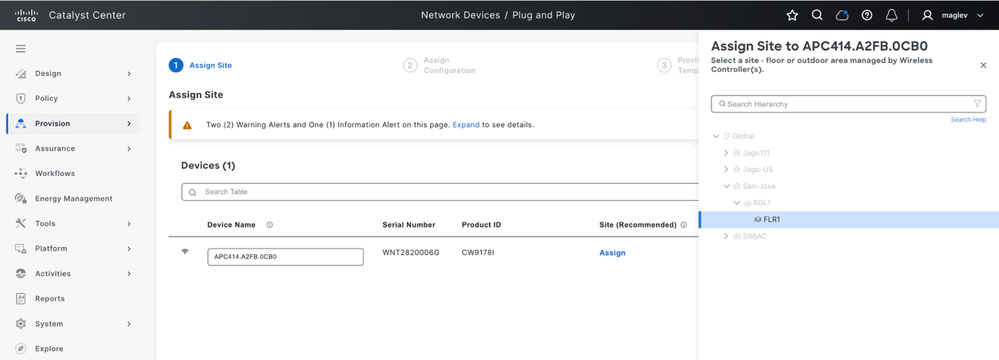Click the cloud status icon

click(842, 15)
